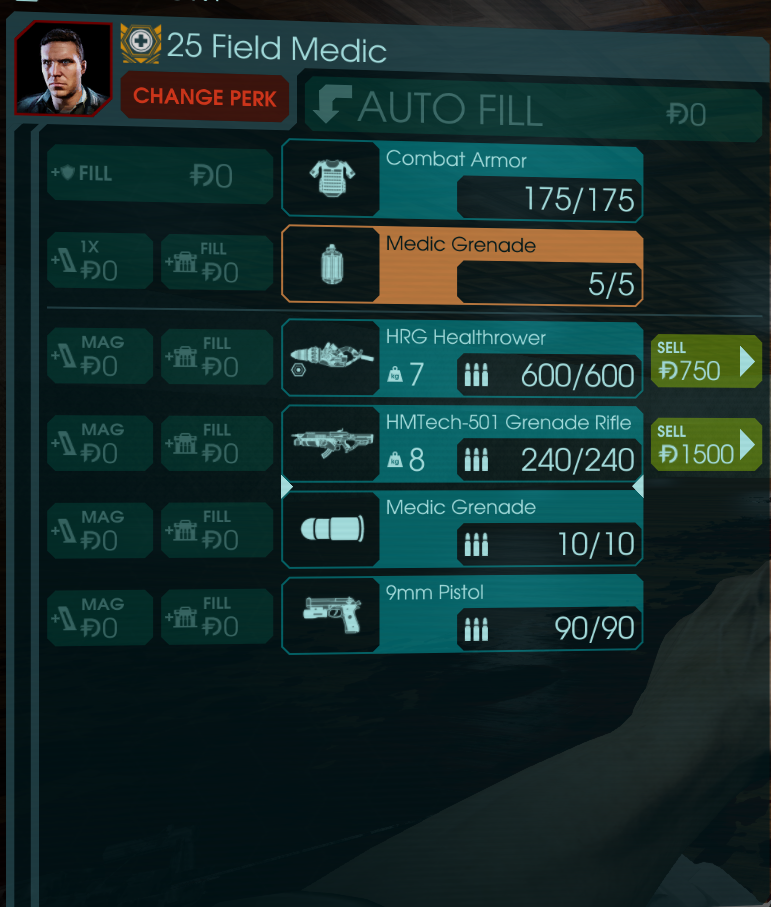Click the Combat Armor vest icon

(x=332, y=178)
